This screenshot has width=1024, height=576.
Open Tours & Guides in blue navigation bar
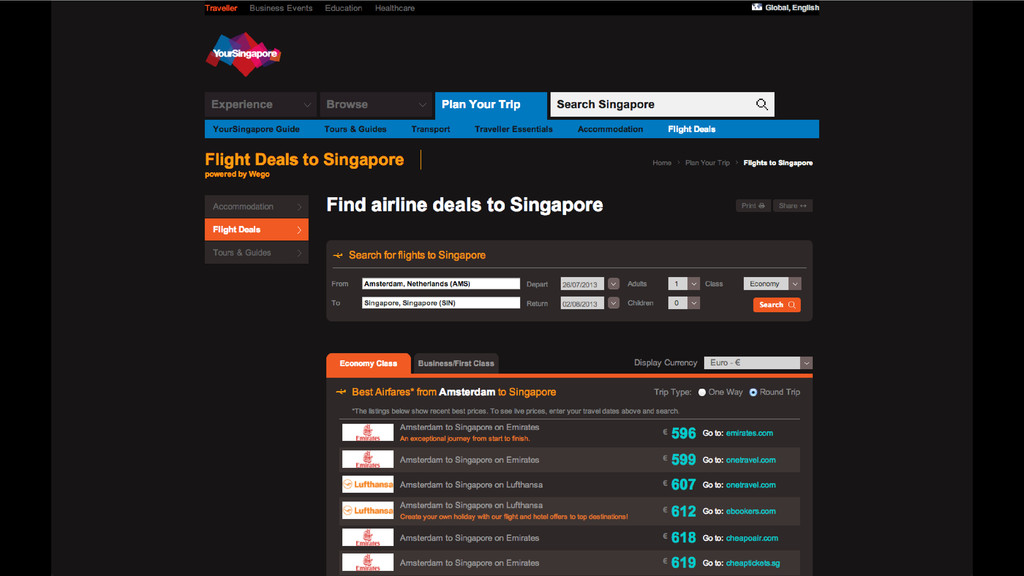point(355,129)
